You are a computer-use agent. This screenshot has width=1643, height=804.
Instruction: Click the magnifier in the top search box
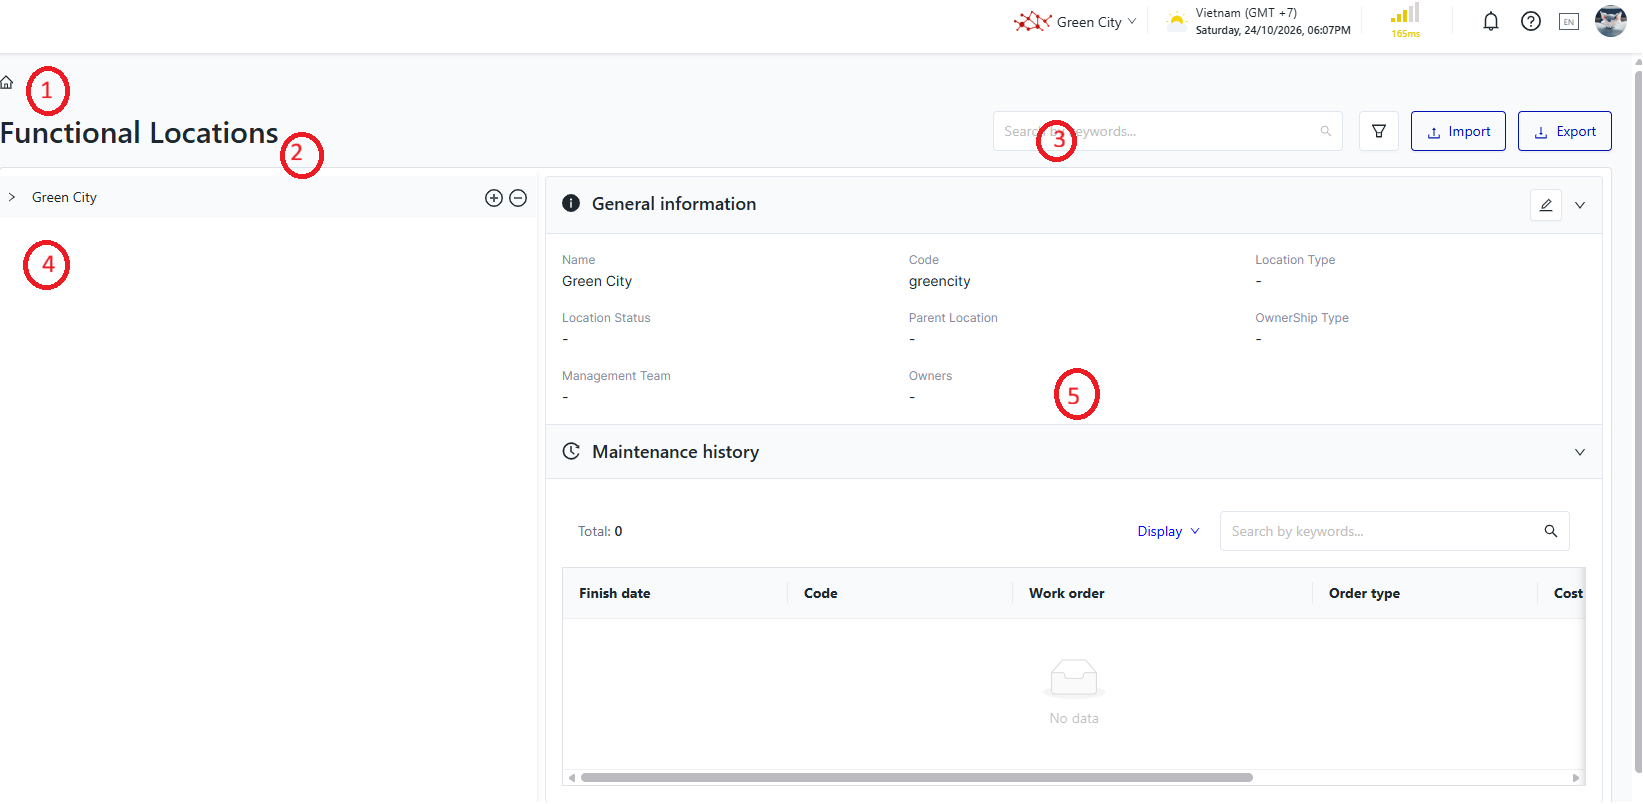(x=1326, y=131)
